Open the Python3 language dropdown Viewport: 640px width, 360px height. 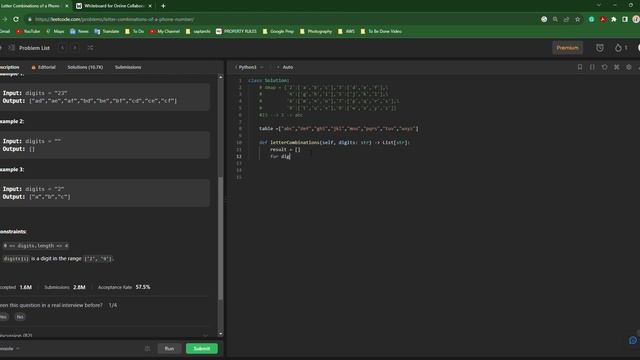point(249,67)
